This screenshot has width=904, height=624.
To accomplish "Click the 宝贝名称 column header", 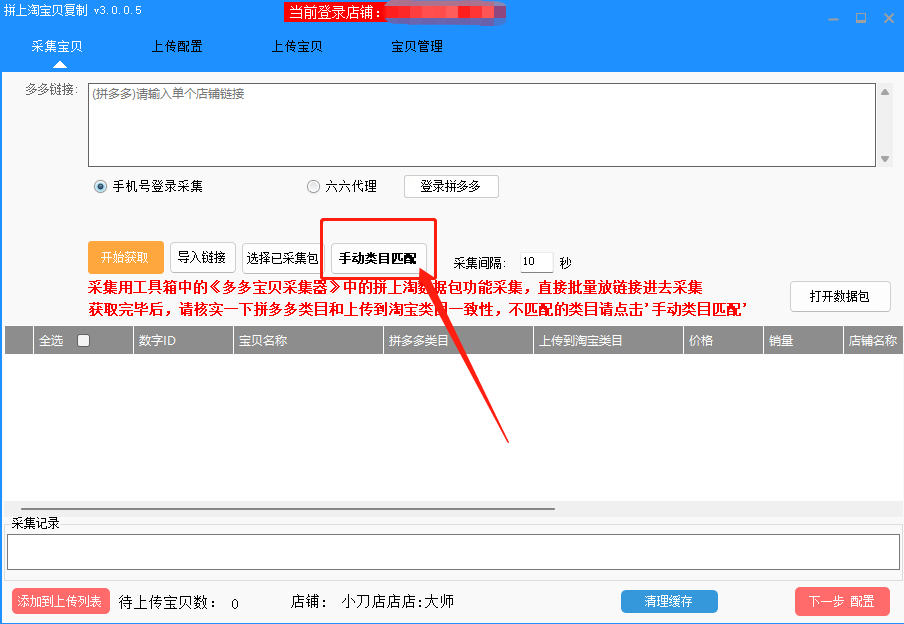I will click(x=308, y=341).
